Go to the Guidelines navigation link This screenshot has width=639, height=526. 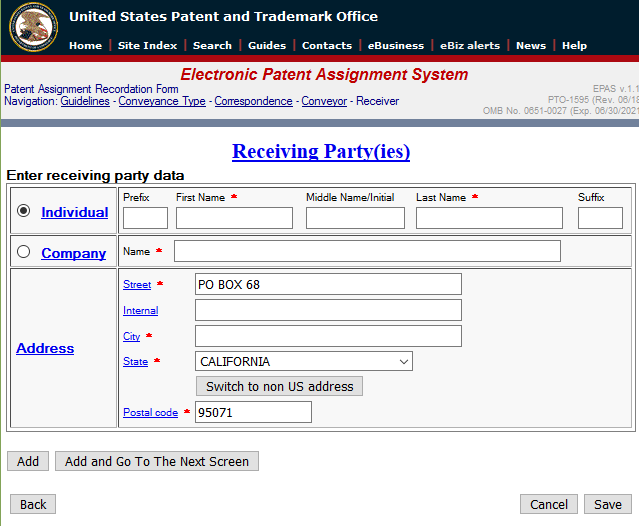point(85,101)
